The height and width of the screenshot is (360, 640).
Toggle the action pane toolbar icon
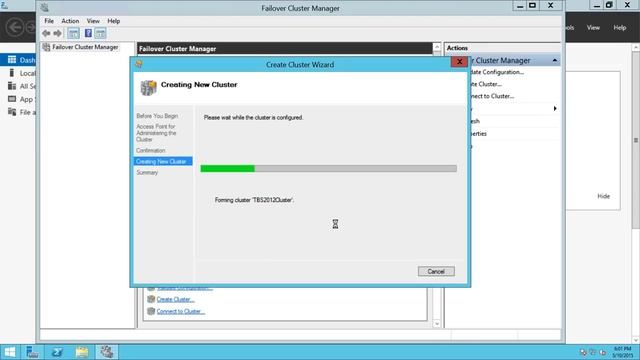(100, 33)
